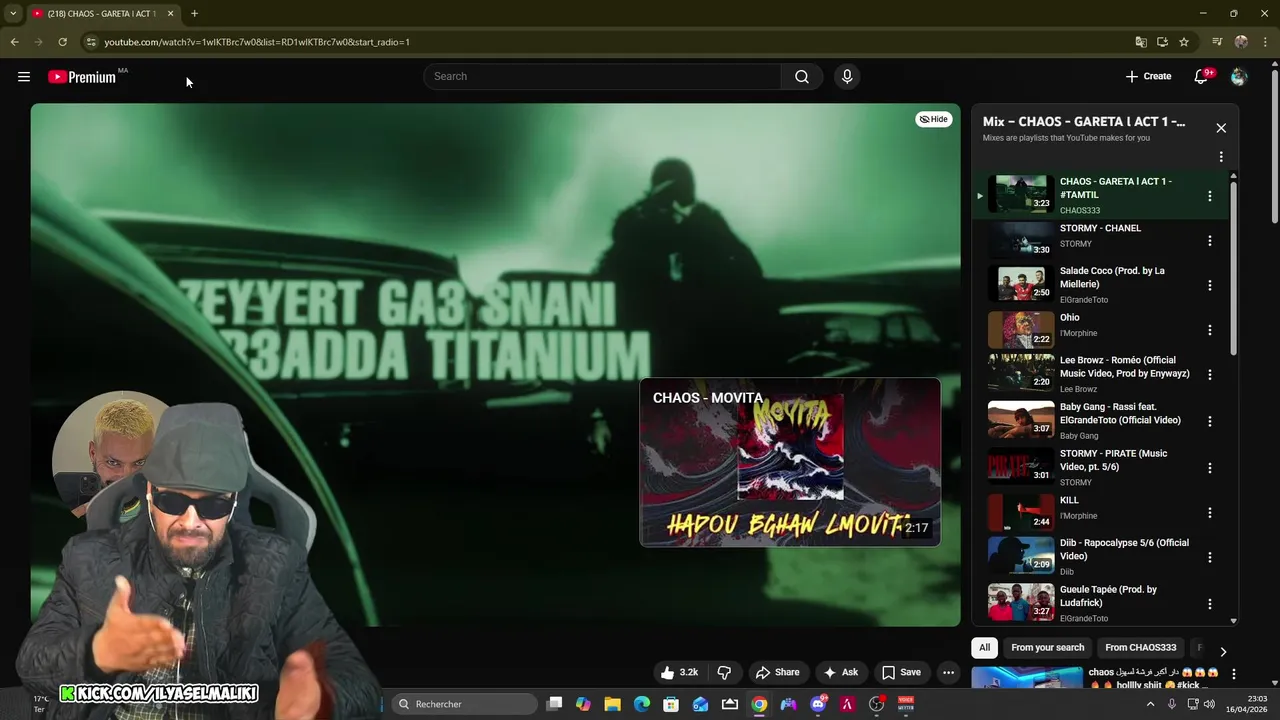Screen dimensions: 1280x720
Task: Click the browser address bar URL
Action: [257, 42]
